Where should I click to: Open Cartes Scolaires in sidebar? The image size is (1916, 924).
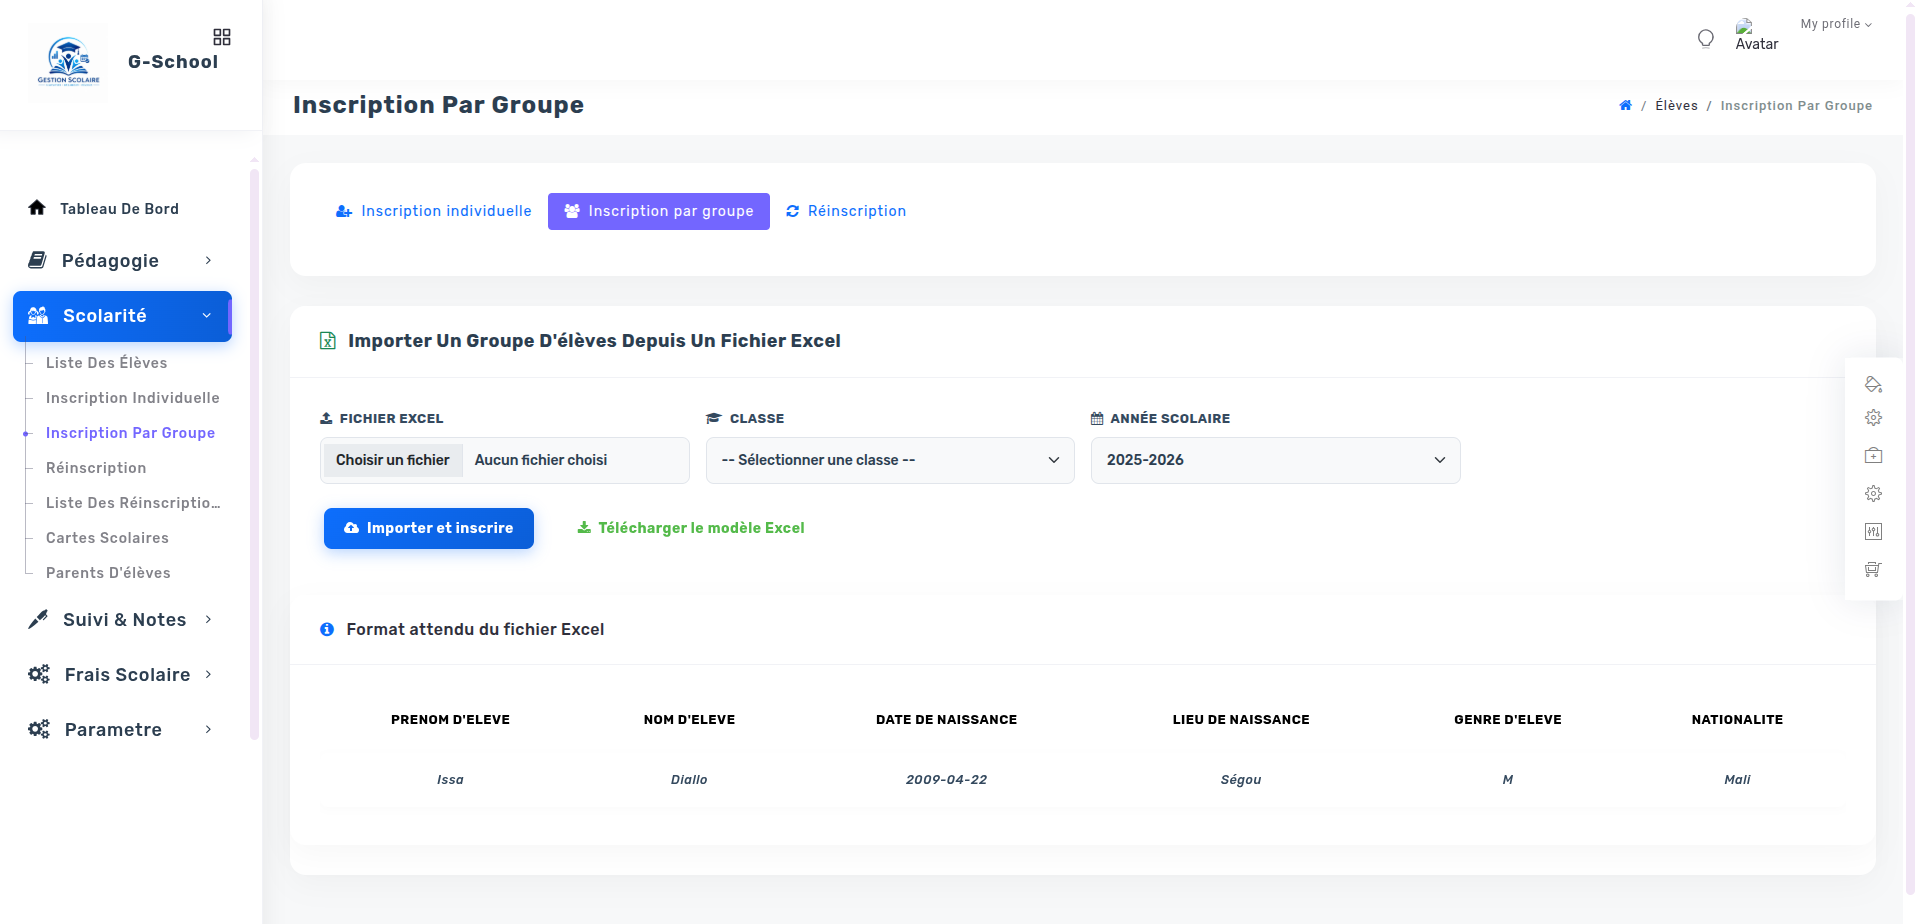click(107, 538)
